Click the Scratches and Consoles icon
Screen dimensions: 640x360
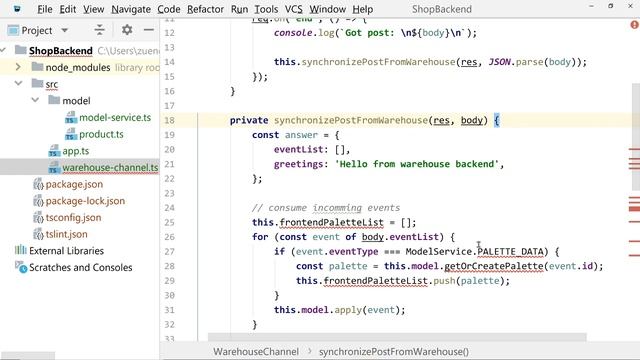pyautogui.click(x=21, y=267)
